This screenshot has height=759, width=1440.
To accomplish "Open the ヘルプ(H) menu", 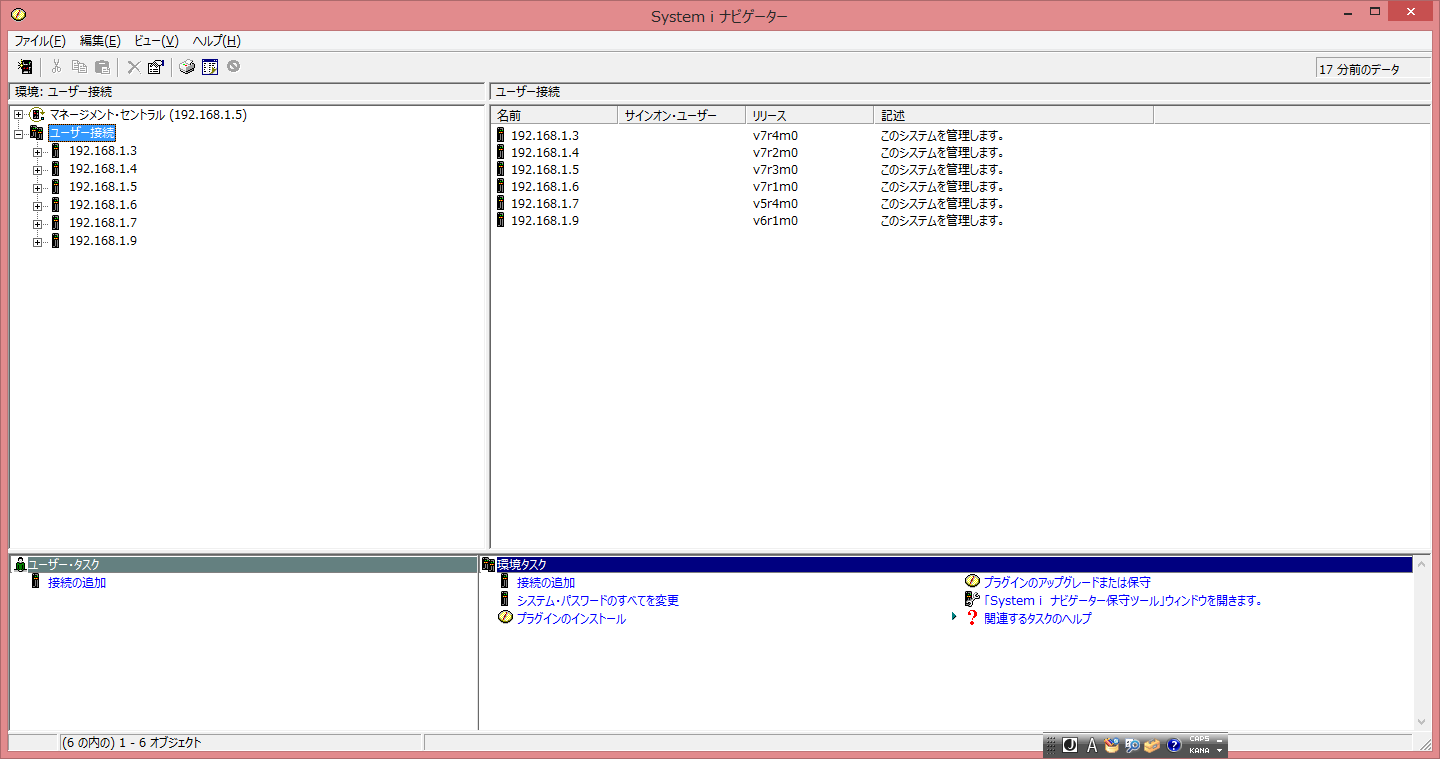I will point(216,41).
